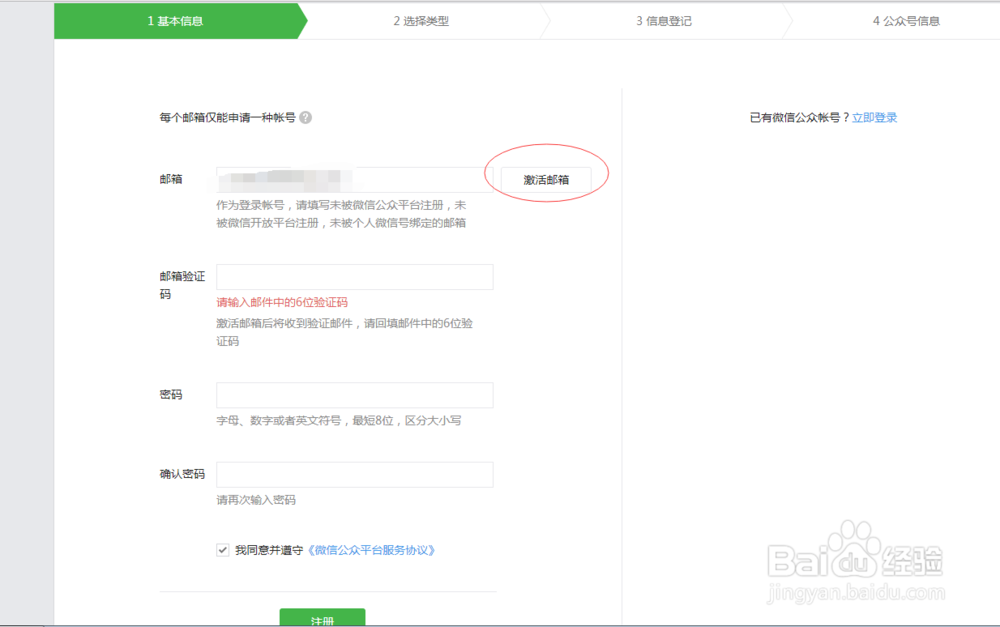Select step tab 3 信息登记

click(x=663, y=21)
